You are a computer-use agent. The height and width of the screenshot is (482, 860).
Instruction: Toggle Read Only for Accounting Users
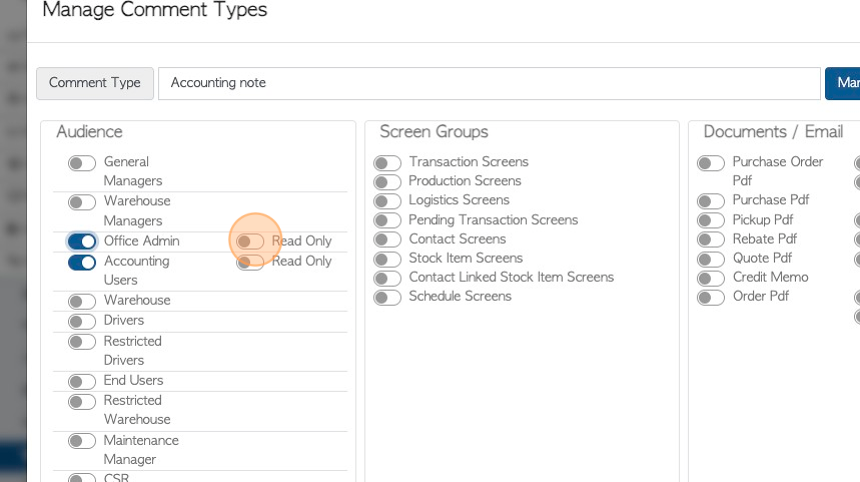pyautogui.click(x=250, y=263)
